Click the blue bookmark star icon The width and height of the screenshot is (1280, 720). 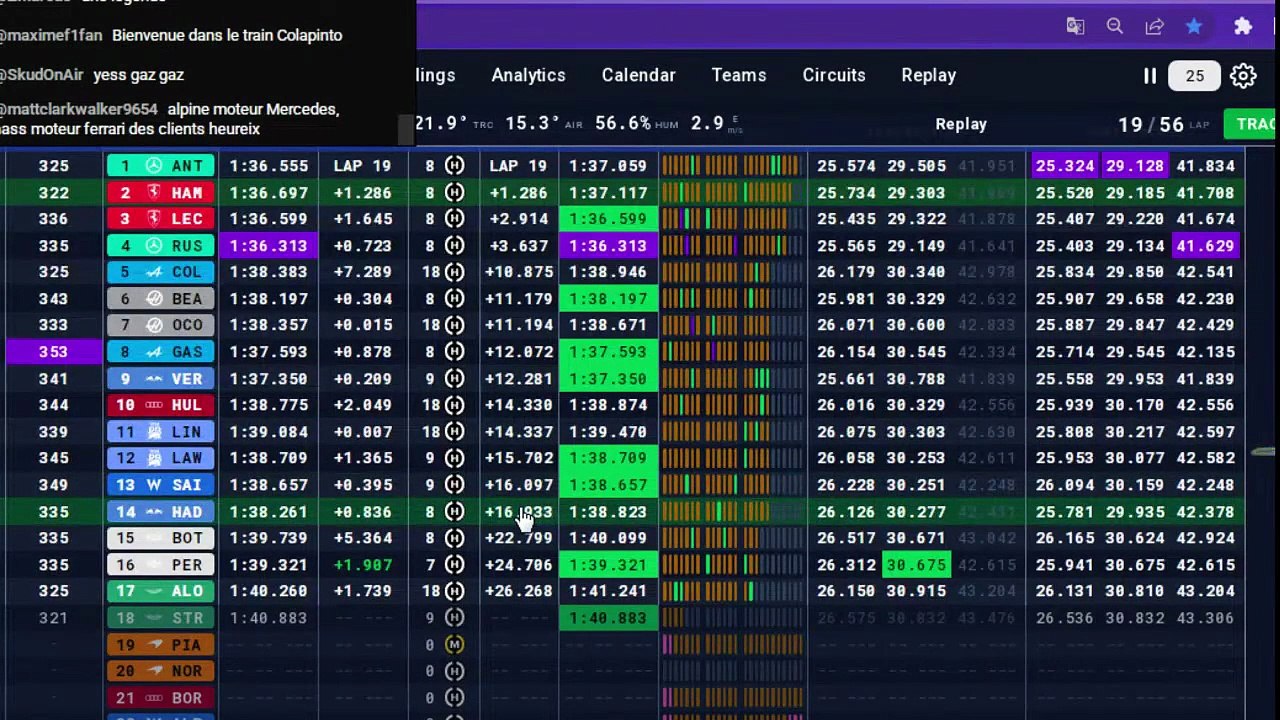click(1194, 27)
